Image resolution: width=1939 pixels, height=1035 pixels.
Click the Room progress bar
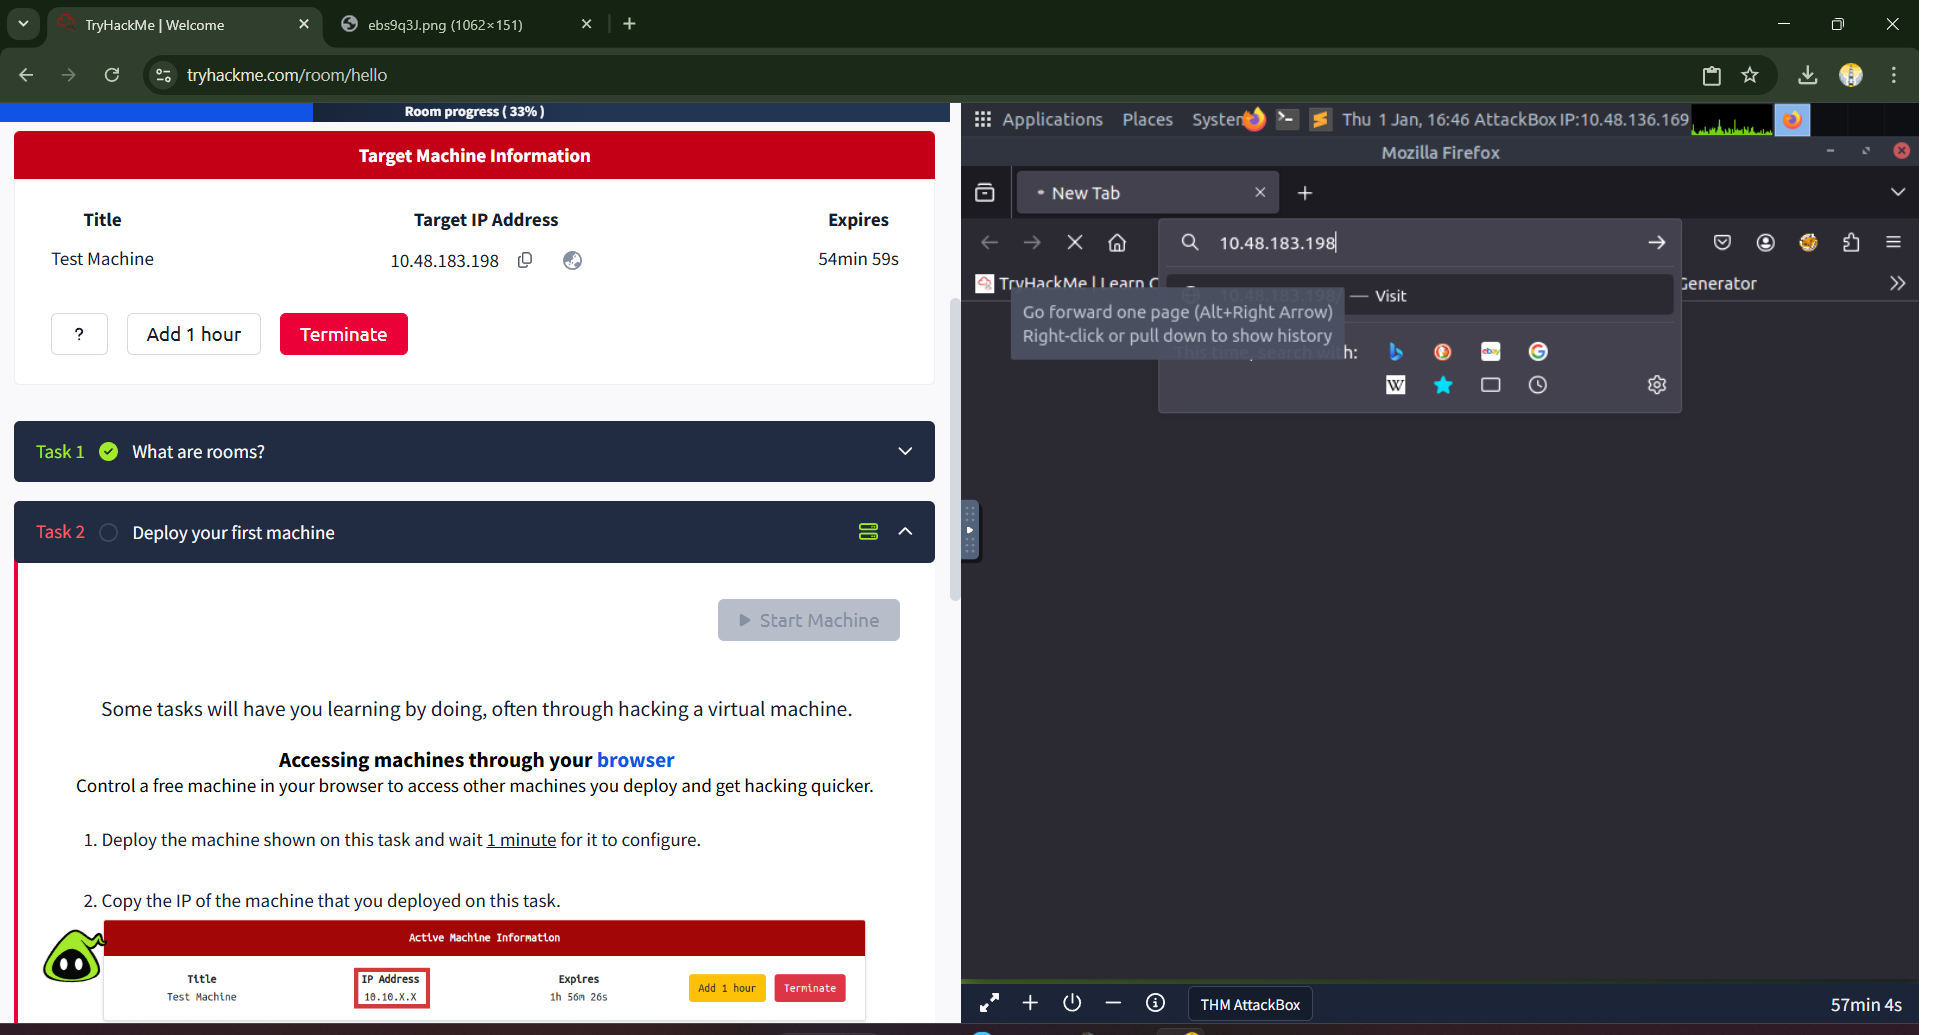point(474,112)
